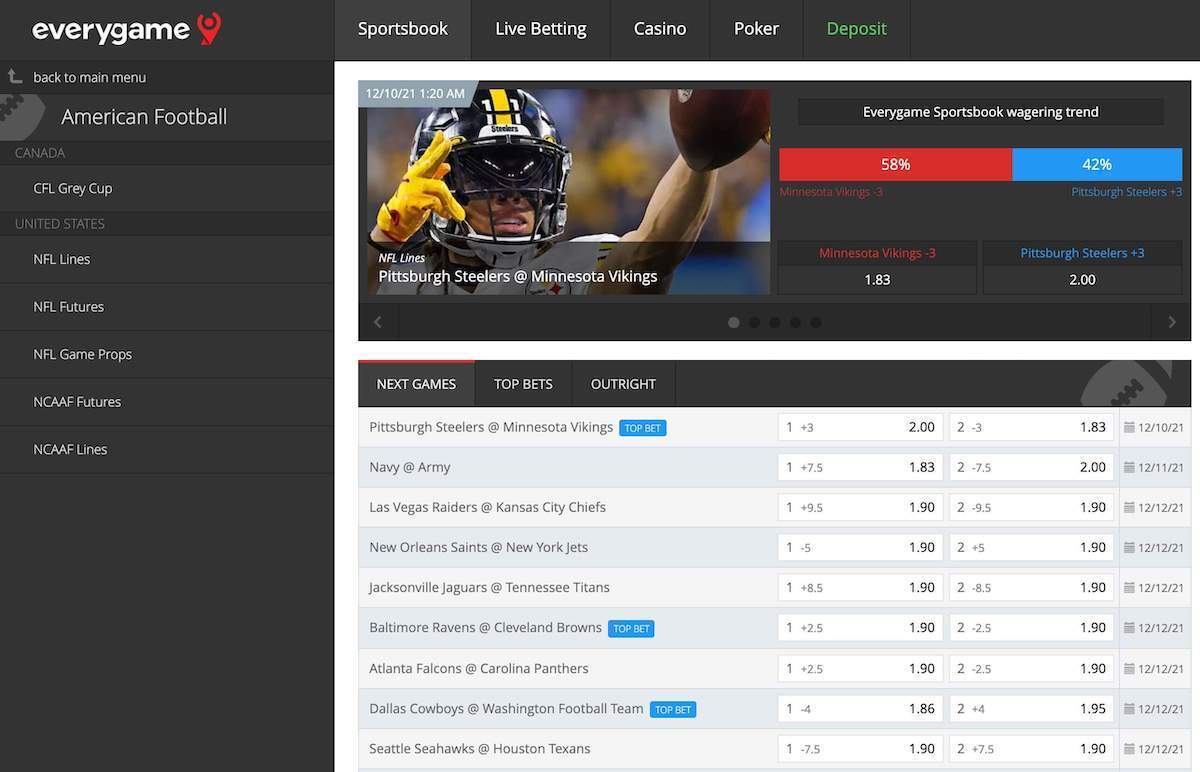Viewport: 1200px width, 772px height.
Task: Click calendar icon for Navy @ Army game
Action: pos(1129,467)
